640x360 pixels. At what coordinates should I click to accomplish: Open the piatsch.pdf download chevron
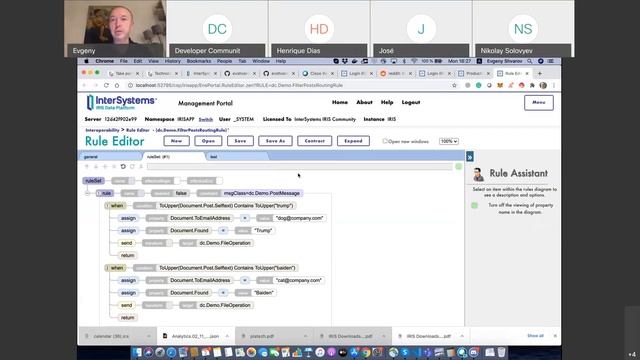(305, 336)
